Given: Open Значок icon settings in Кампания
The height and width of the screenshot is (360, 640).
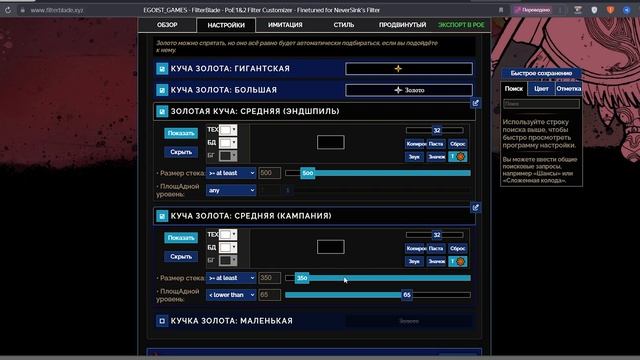Looking at the screenshot, I should [x=436, y=261].
